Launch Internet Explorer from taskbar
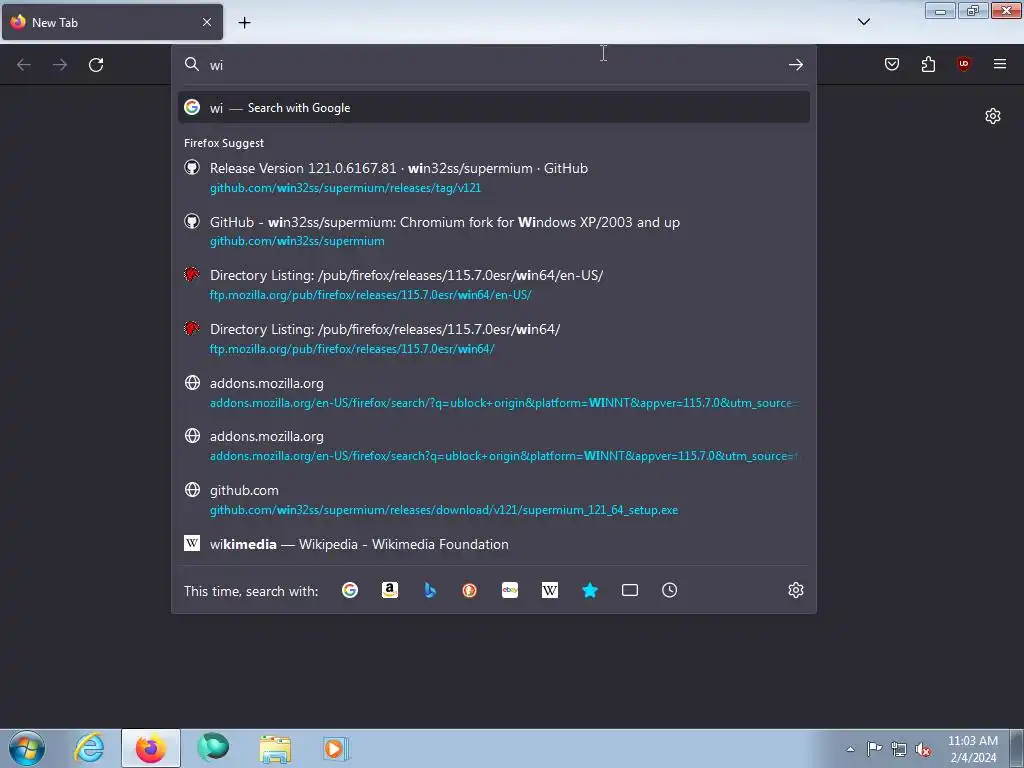 (89, 748)
